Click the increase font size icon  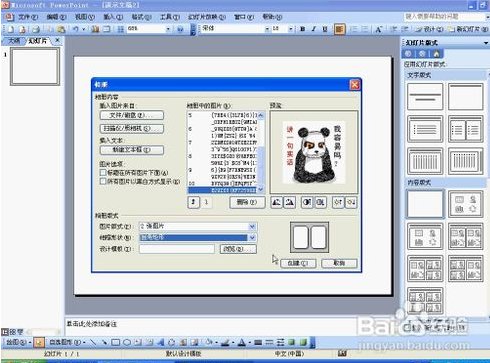pyautogui.click(x=379, y=29)
